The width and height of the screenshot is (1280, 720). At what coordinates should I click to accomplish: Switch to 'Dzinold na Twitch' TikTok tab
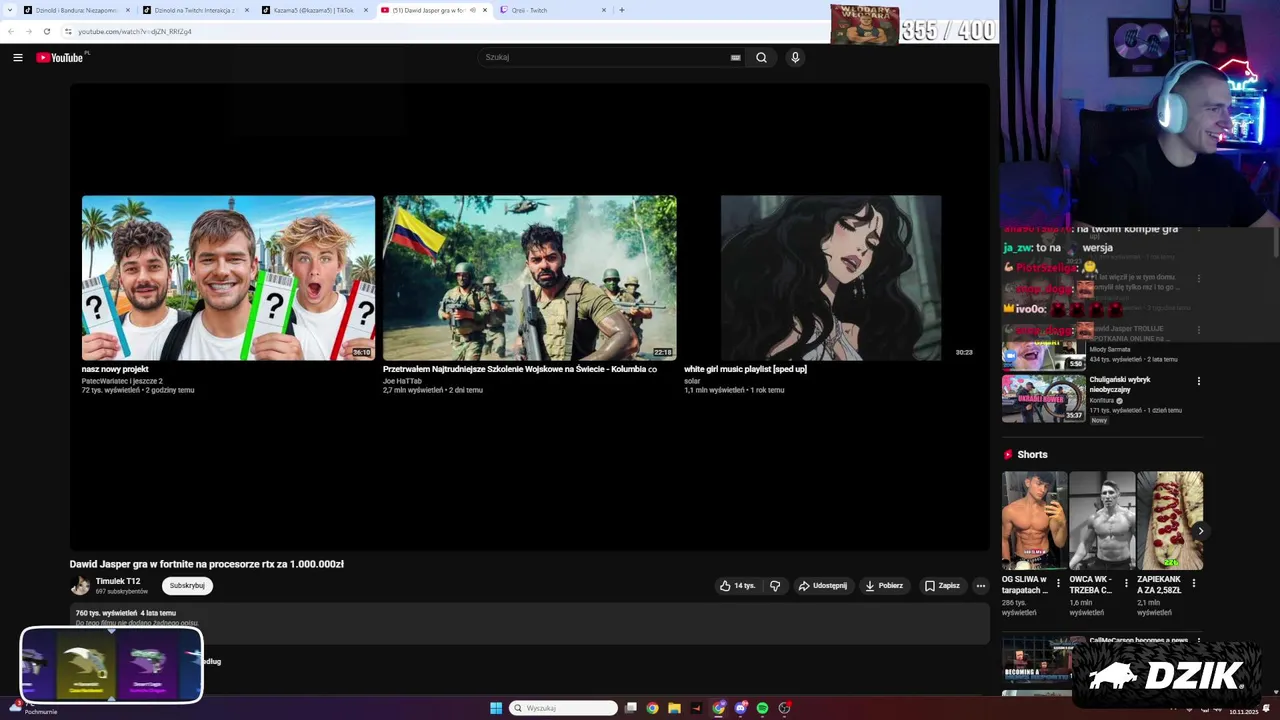click(195, 10)
